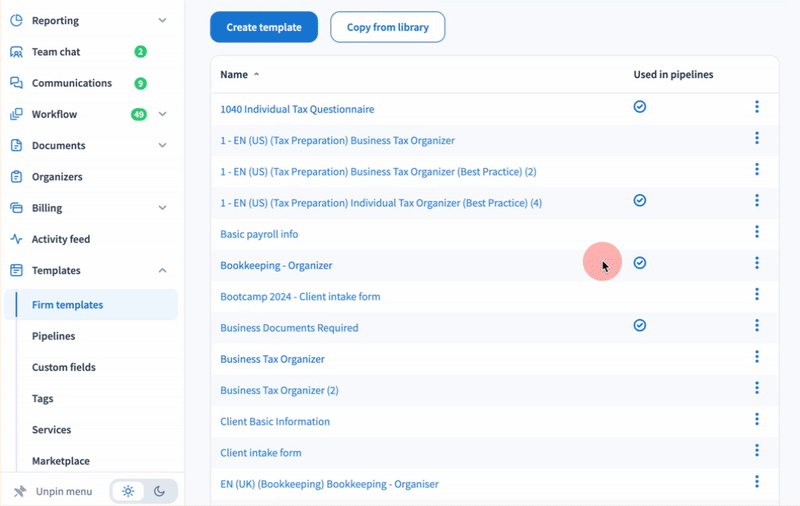Sort the list by Name column header
This screenshot has width=800, height=506.
pyautogui.click(x=234, y=75)
